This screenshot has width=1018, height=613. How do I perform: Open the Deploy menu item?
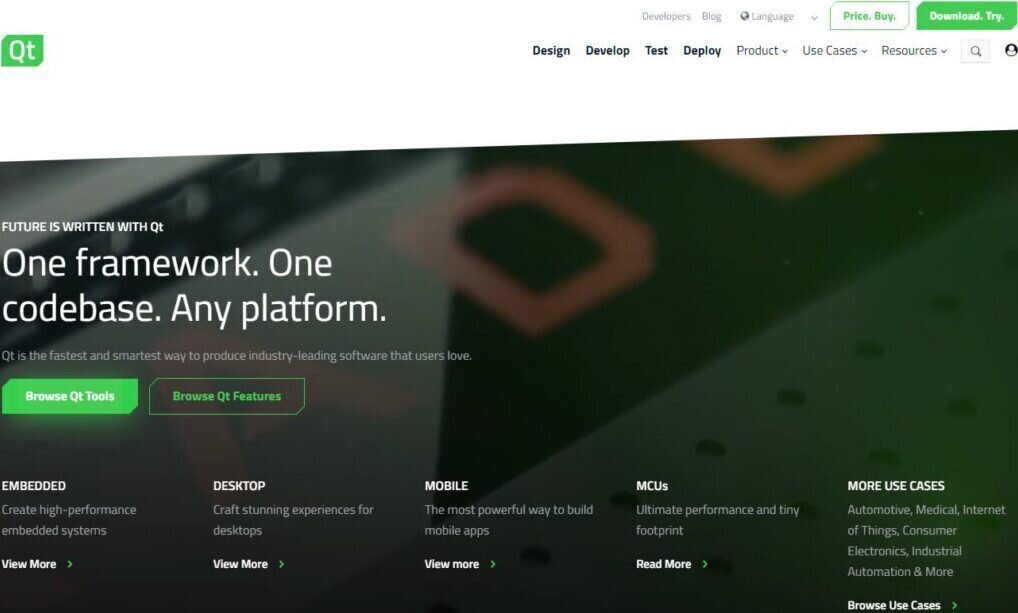point(702,51)
